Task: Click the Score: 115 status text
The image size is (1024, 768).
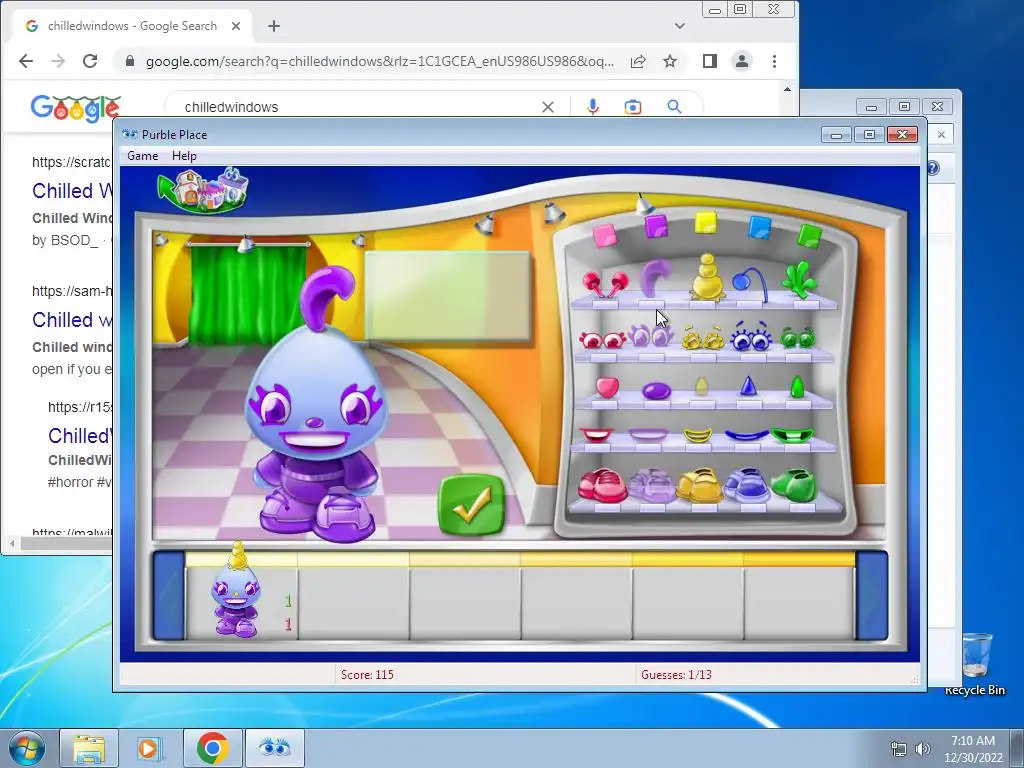Action: pos(367,675)
